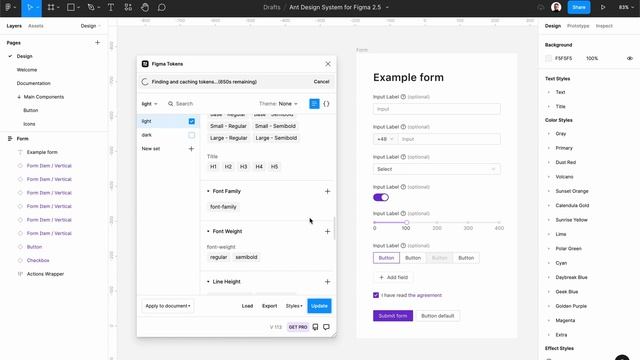This screenshot has width=640, height=360.
Task: Select the Text tool
Action: tap(111, 7)
